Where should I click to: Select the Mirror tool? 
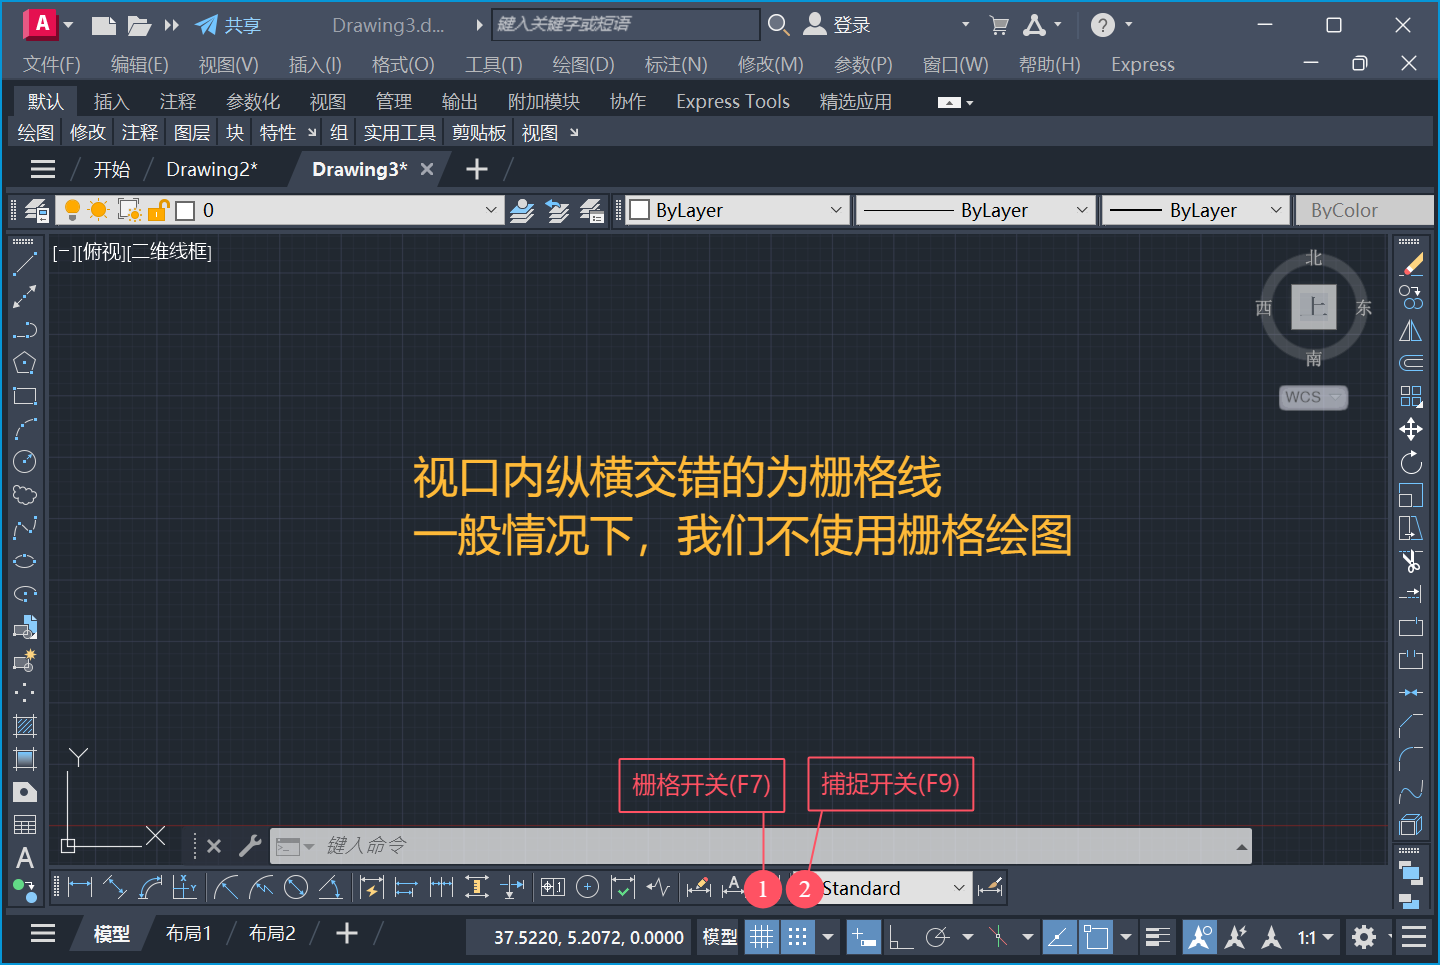point(1411,330)
